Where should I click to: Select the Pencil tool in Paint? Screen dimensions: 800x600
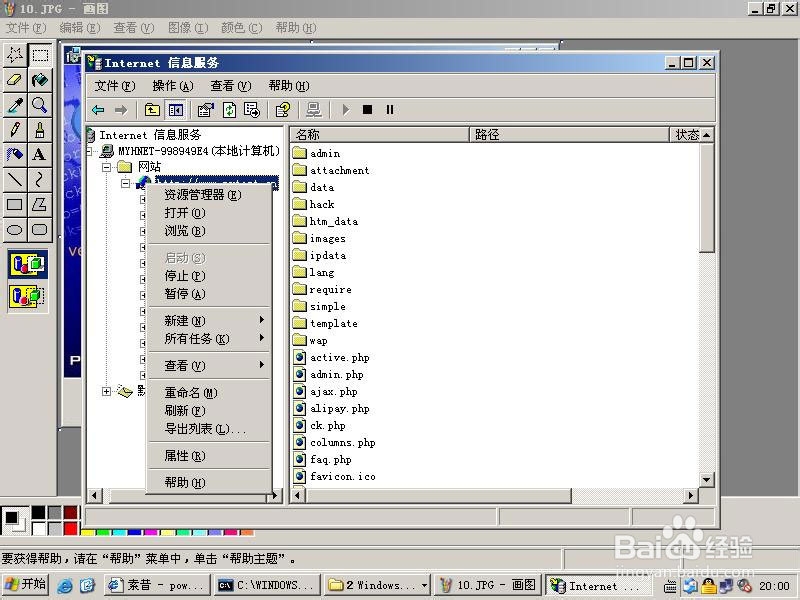pos(13,130)
